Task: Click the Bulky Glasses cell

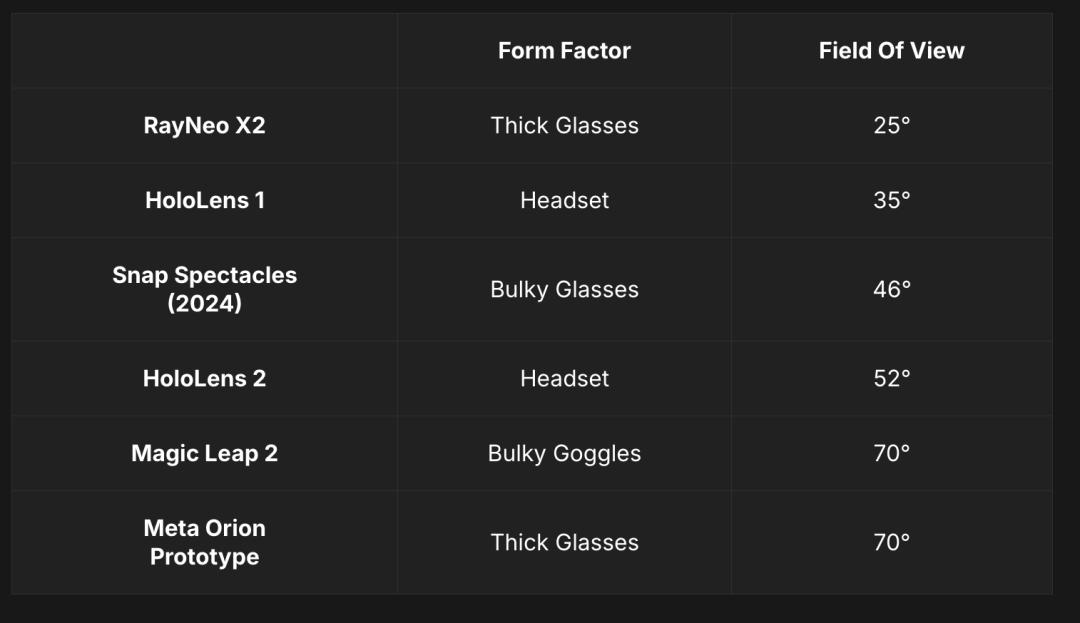Action: pyautogui.click(x=564, y=289)
